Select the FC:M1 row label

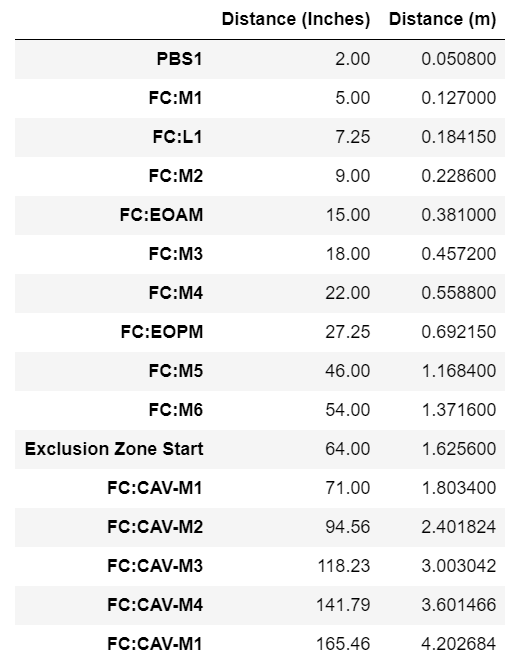pos(175,98)
